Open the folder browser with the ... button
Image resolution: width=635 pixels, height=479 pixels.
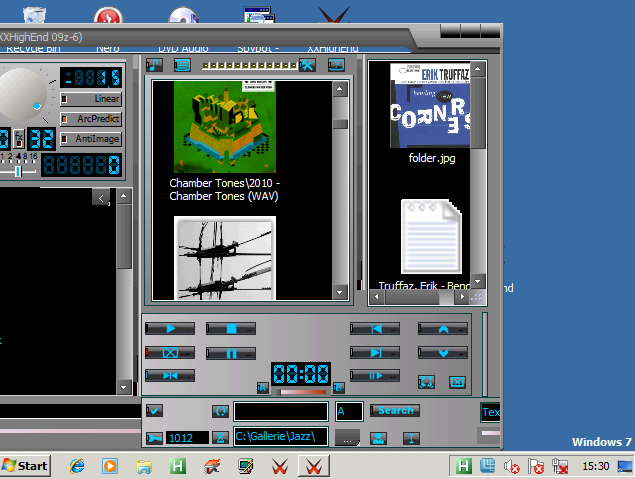click(347, 438)
